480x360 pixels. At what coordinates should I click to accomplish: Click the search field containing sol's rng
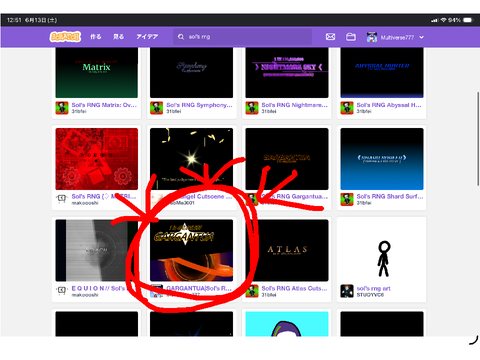click(242, 37)
